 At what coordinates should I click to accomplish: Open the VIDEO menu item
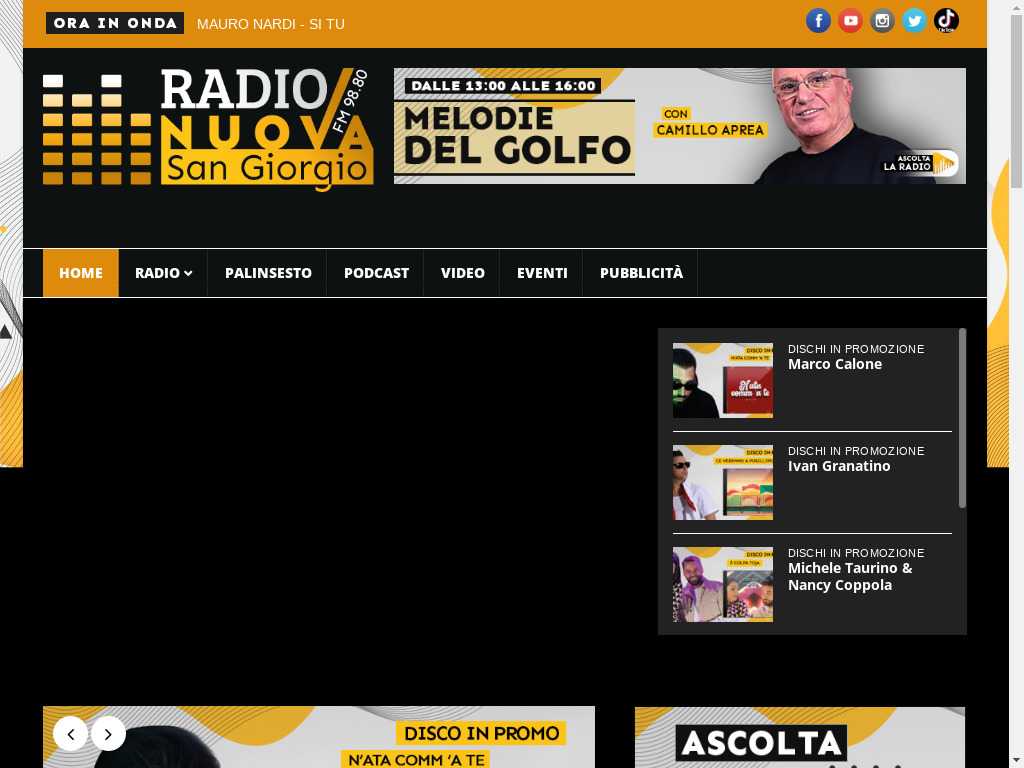(462, 273)
